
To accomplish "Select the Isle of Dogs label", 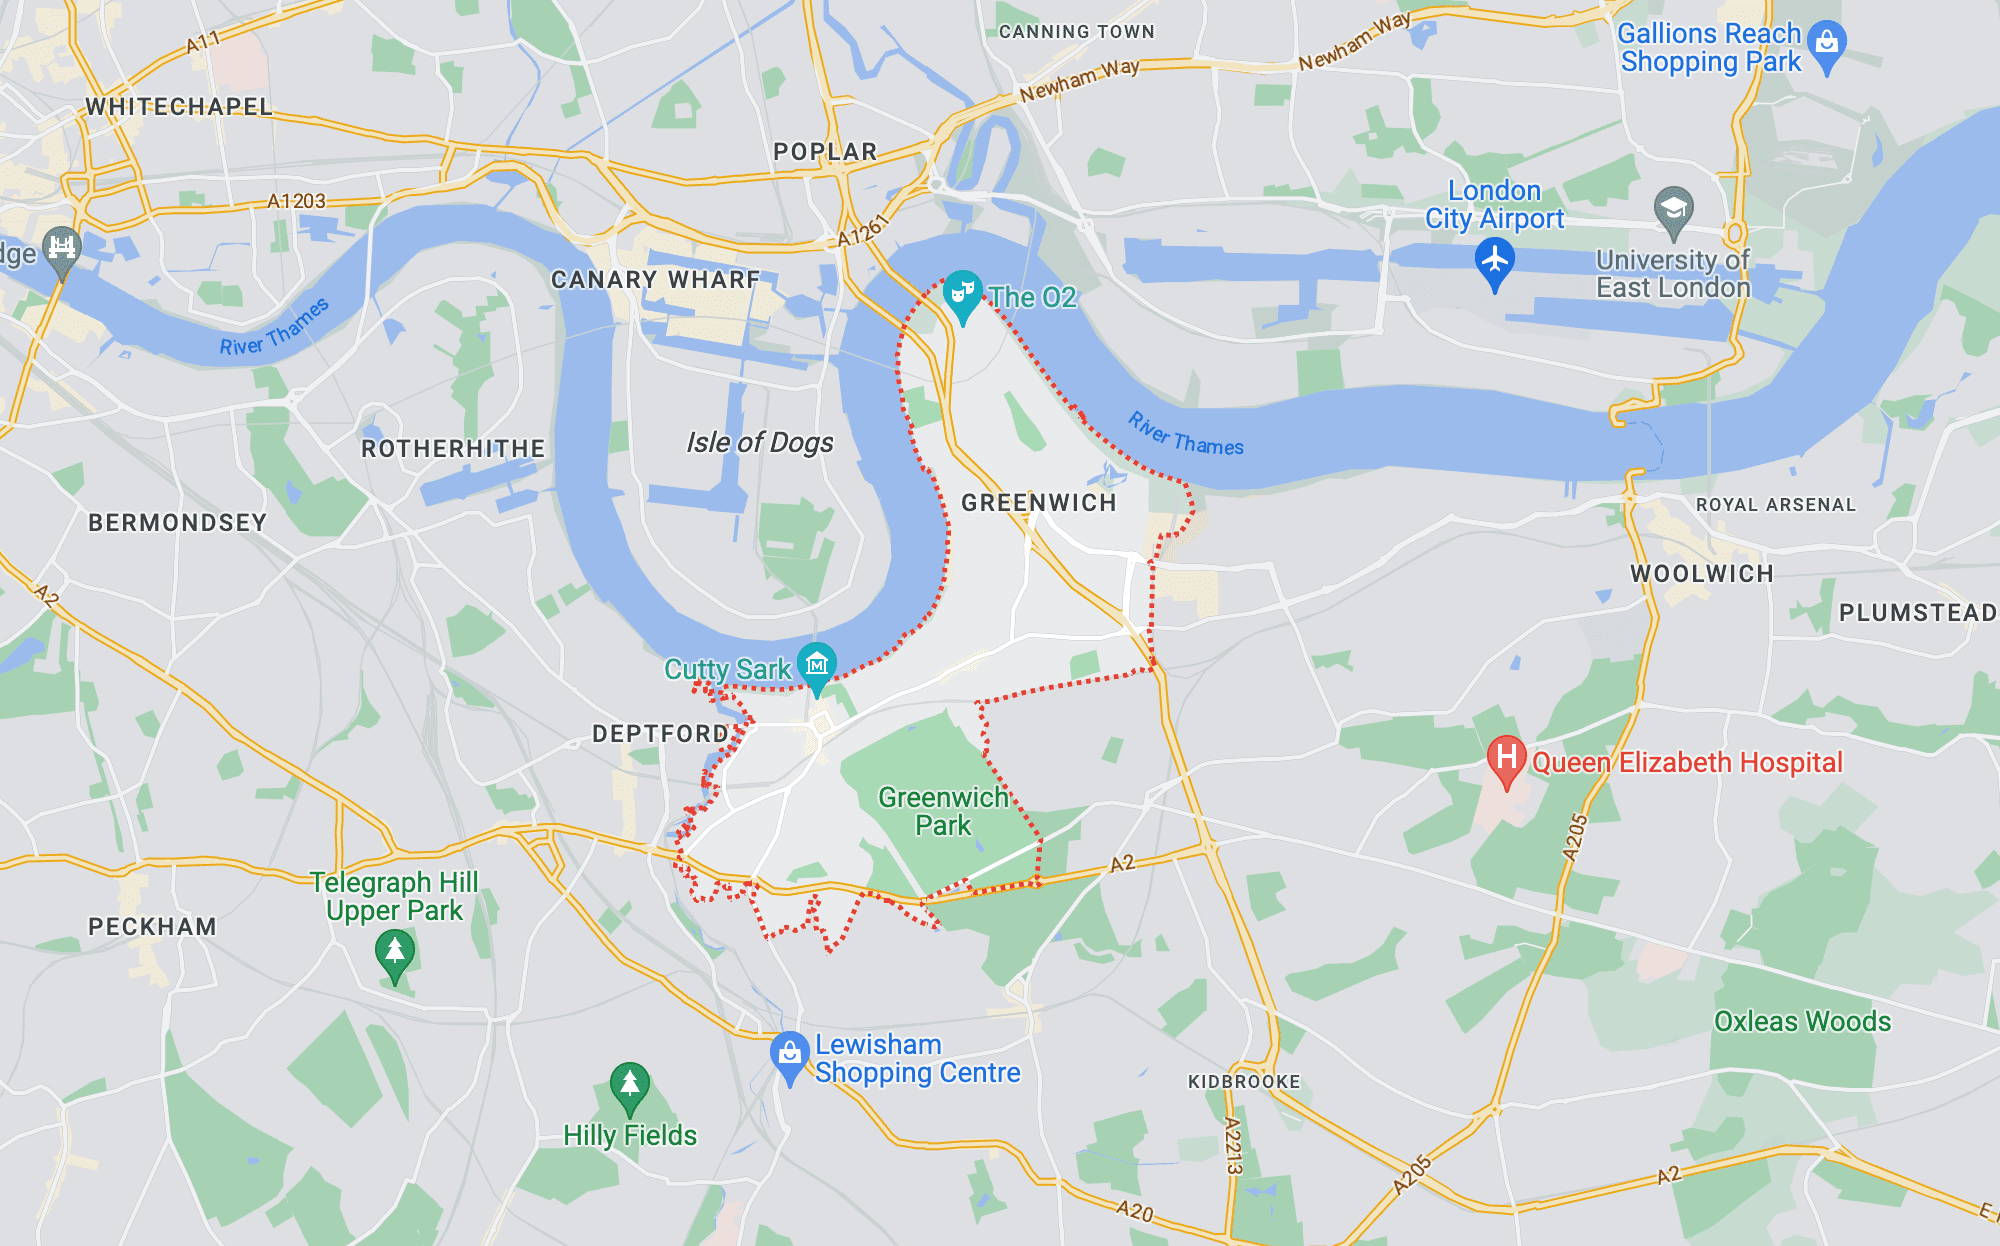I will [759, 442].
